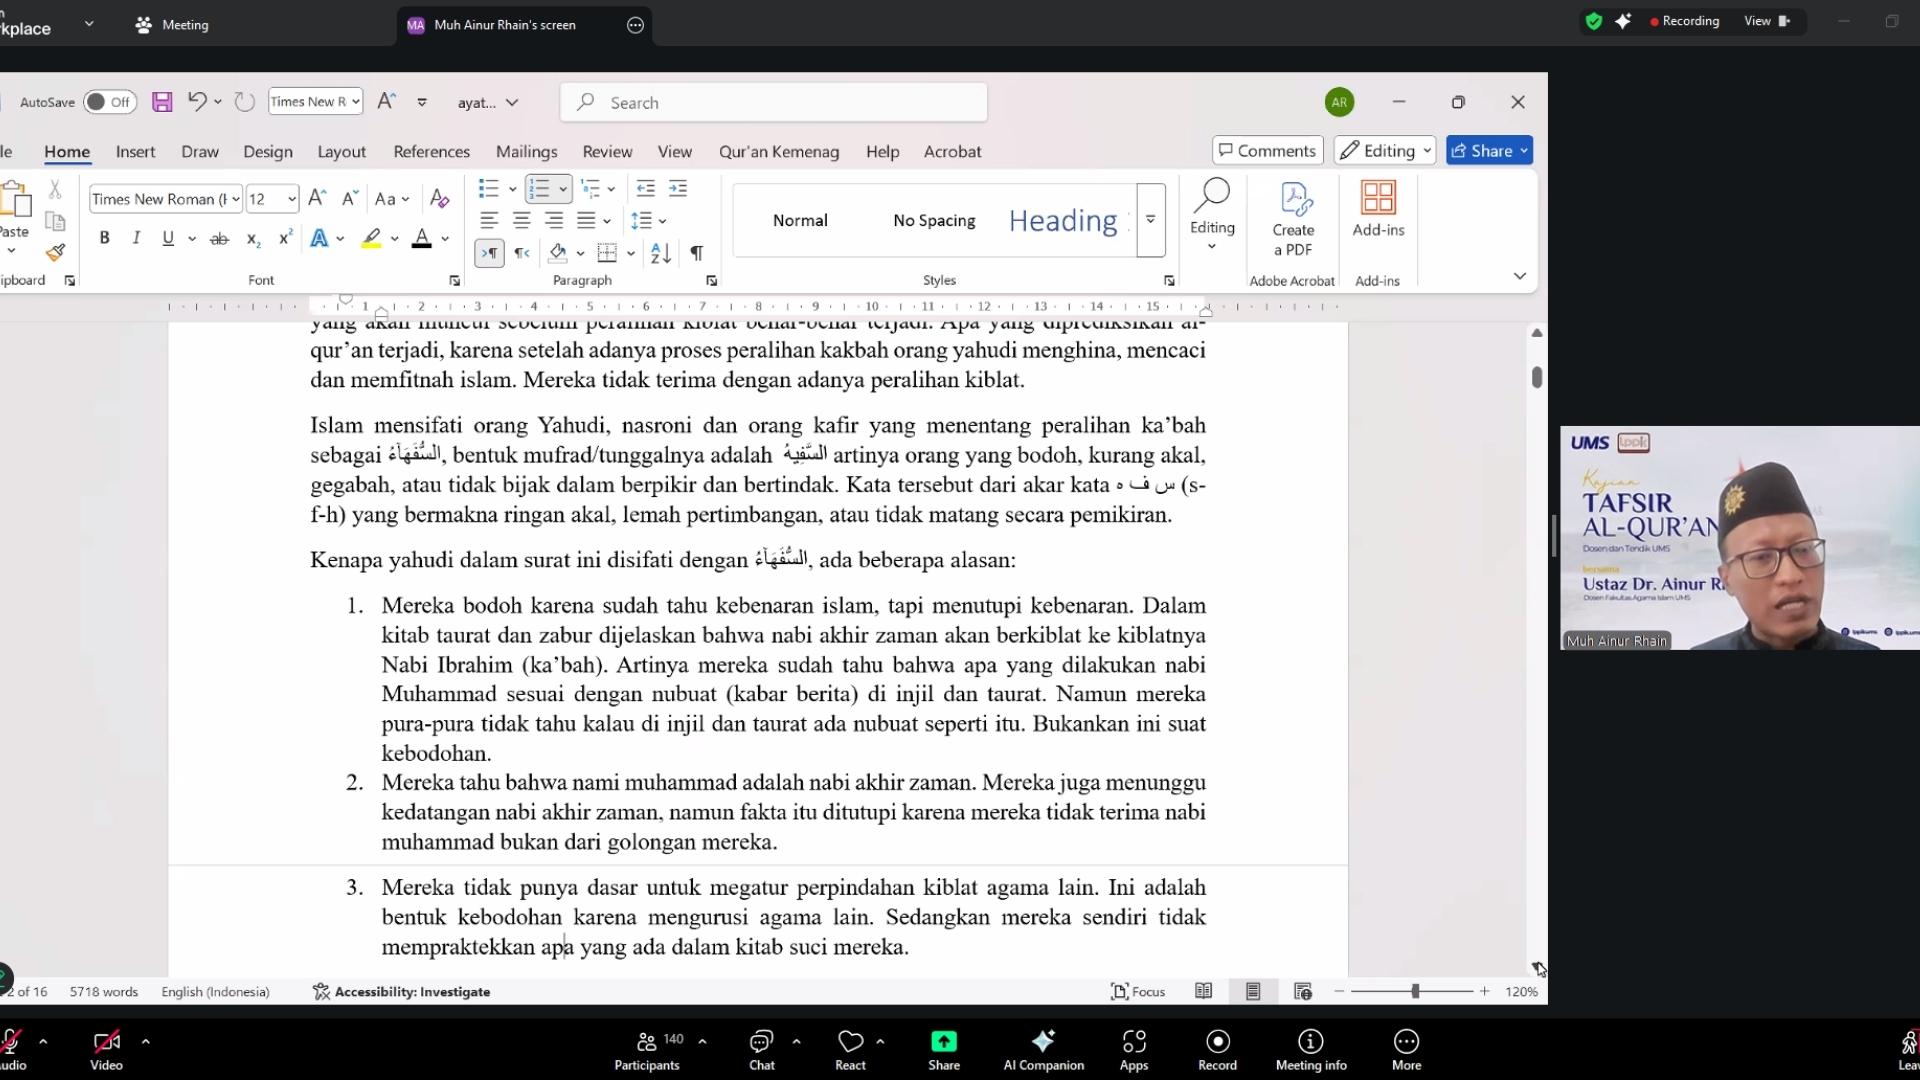Center align text
Screen dimensions: 1920x1080
coord(521,220)
